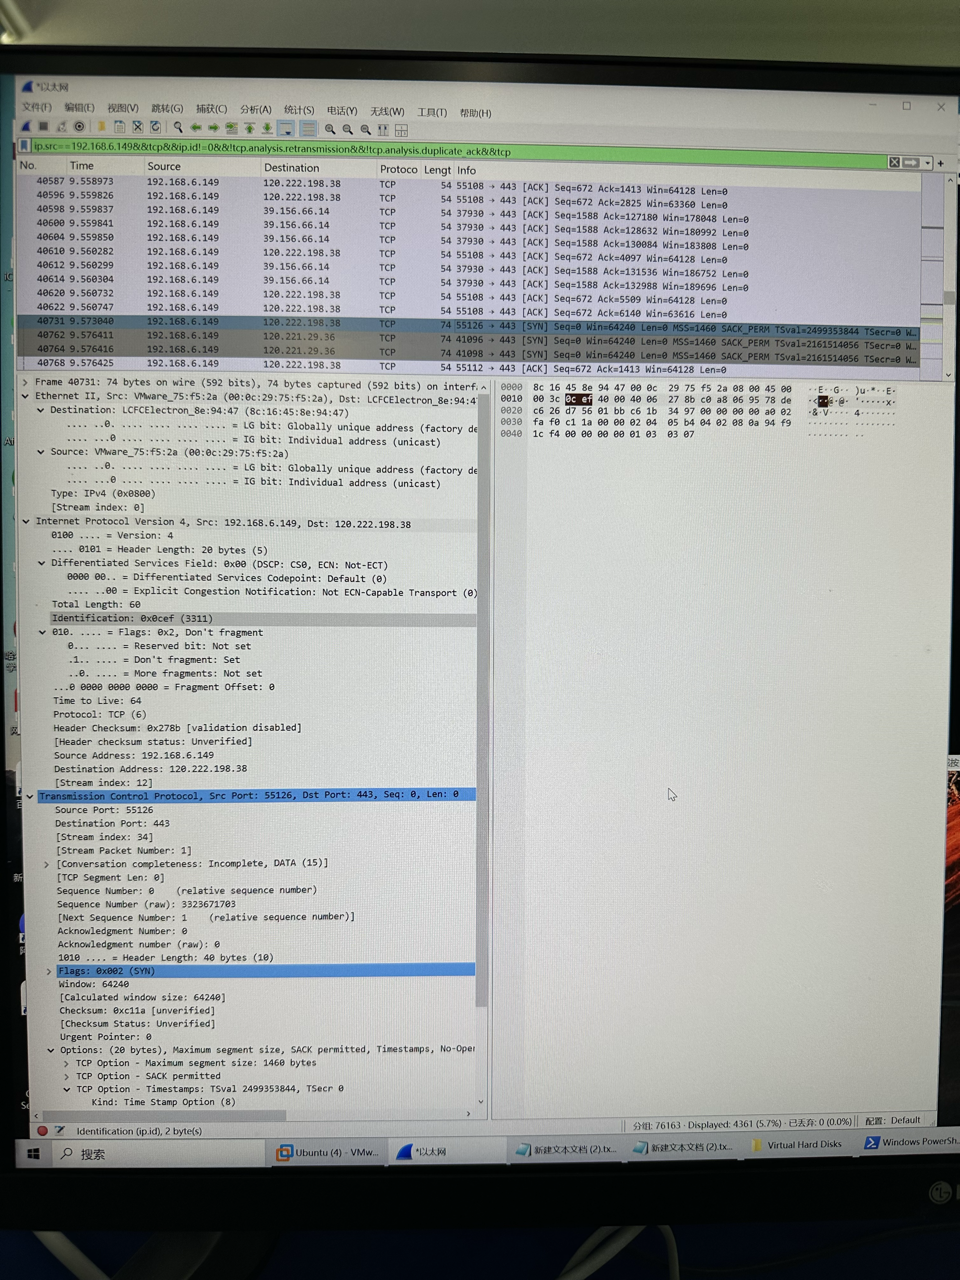
Task: Toggle auto-scroll during live capture
Action: click(x=287, y=129)
